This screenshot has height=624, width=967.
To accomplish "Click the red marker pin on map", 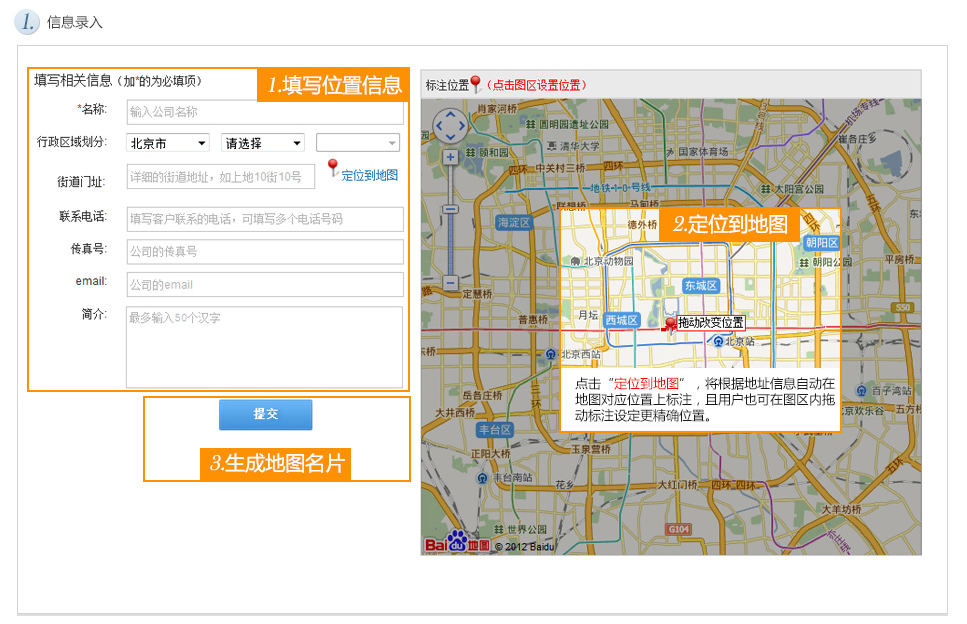I will [670, 326].
